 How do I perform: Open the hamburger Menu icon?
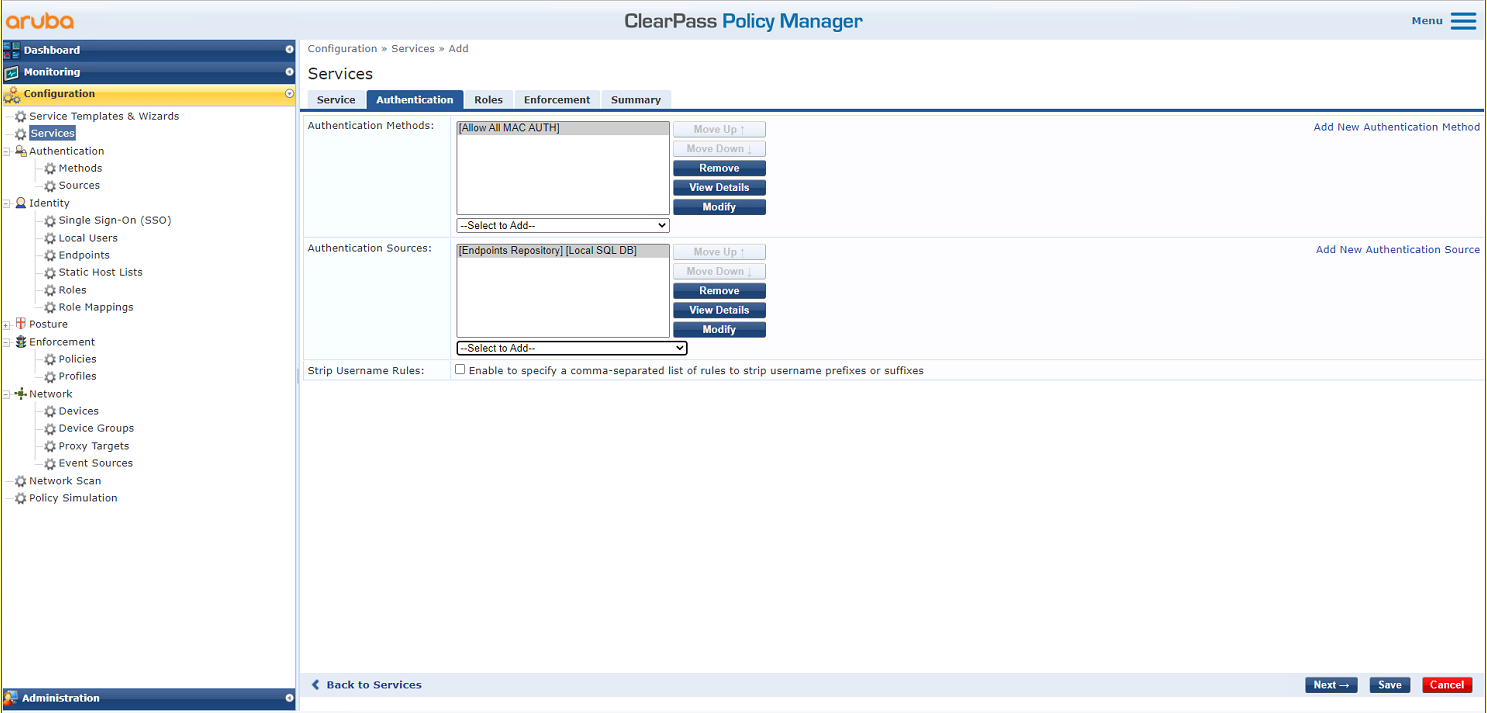[x=1463, y=21]
